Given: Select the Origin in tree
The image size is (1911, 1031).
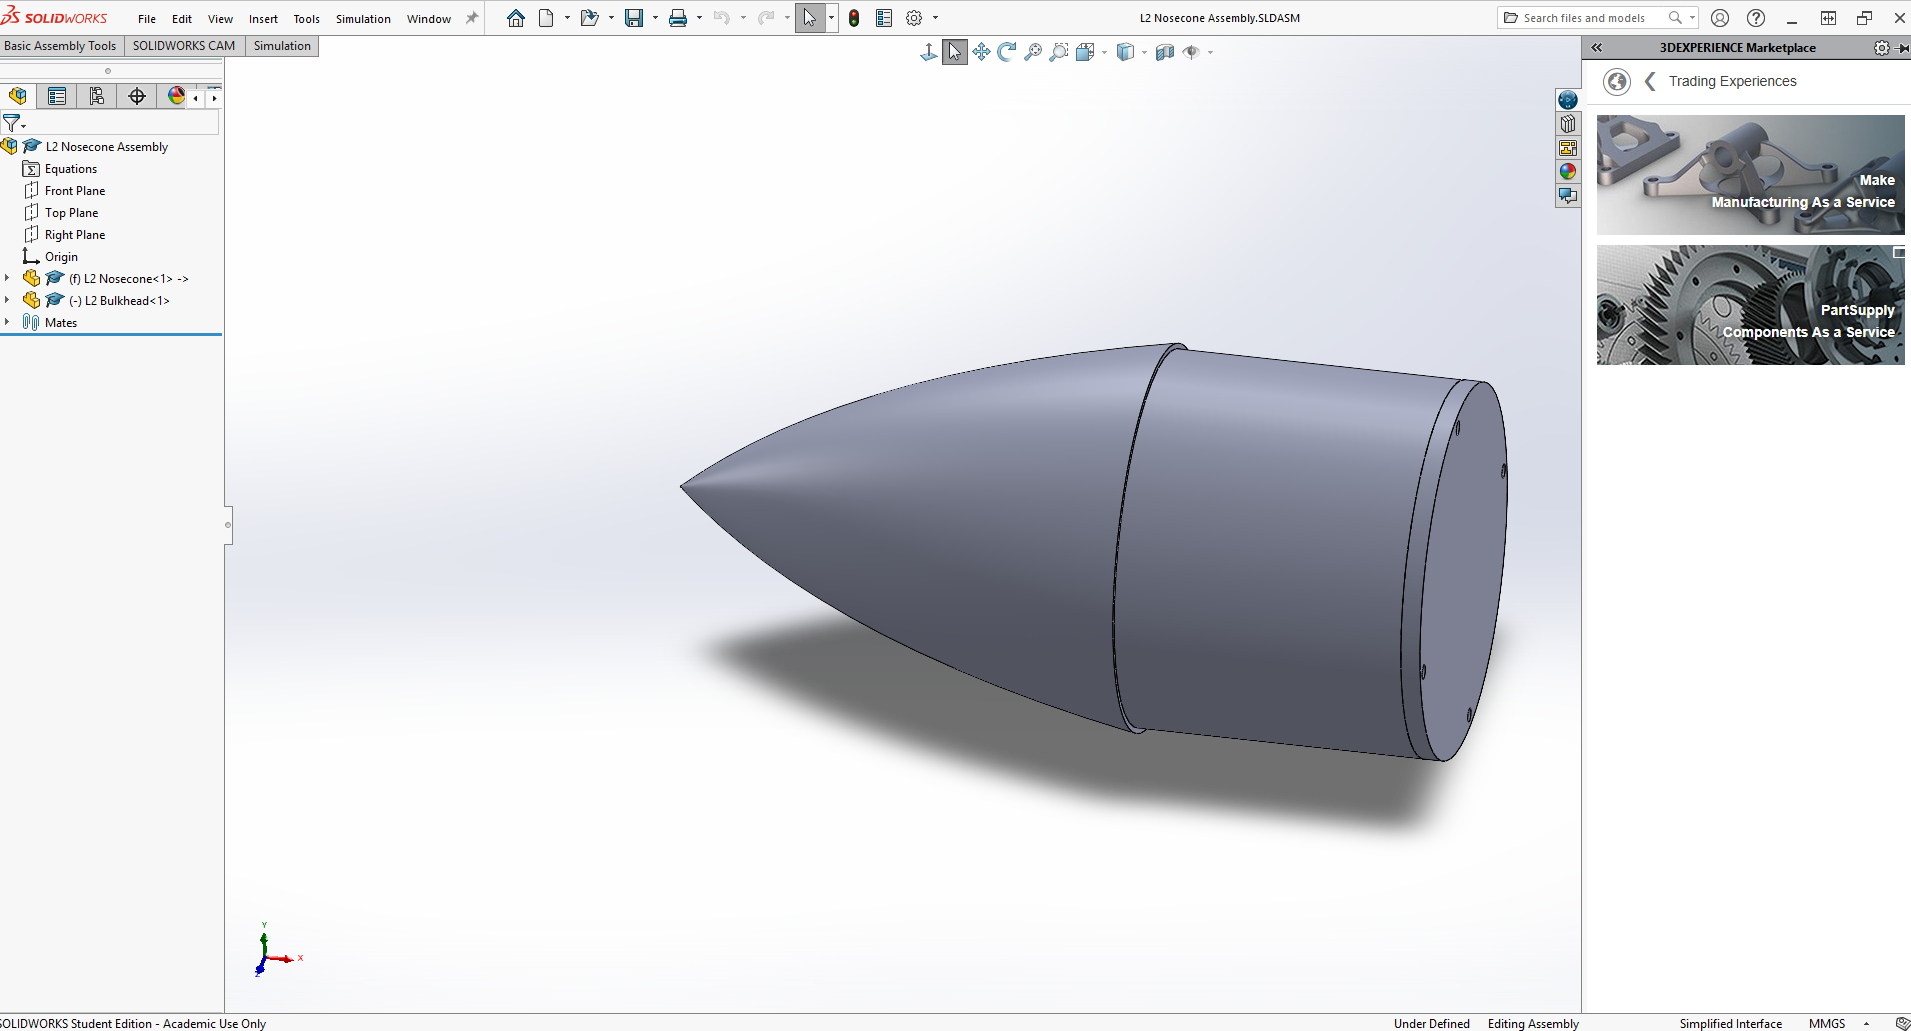Looking at the screenshot, I should (50, 257).
